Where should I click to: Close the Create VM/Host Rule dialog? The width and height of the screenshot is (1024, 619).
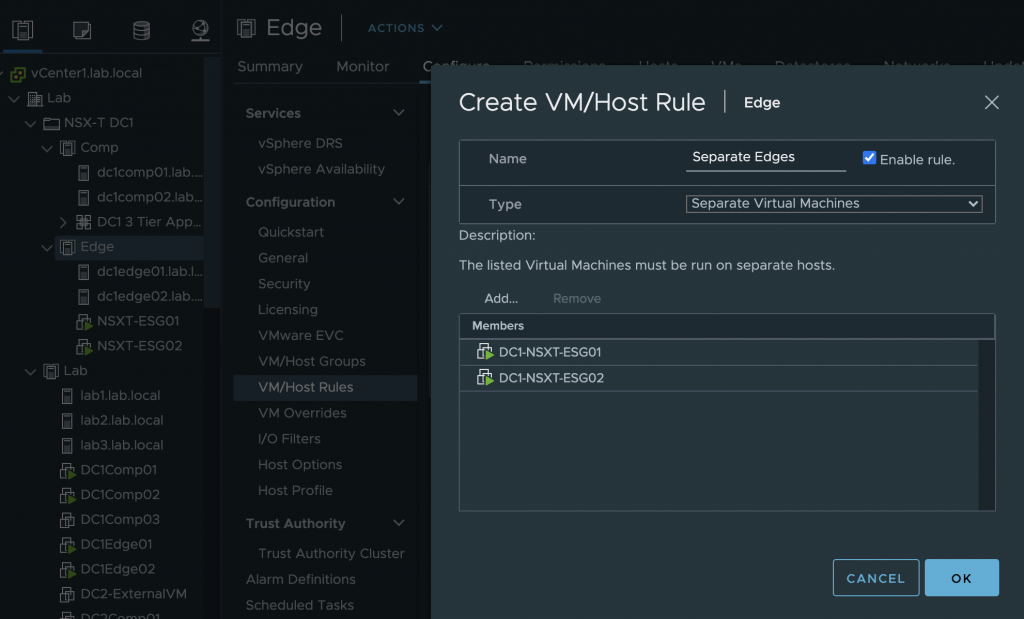click(x=991, y=103)
